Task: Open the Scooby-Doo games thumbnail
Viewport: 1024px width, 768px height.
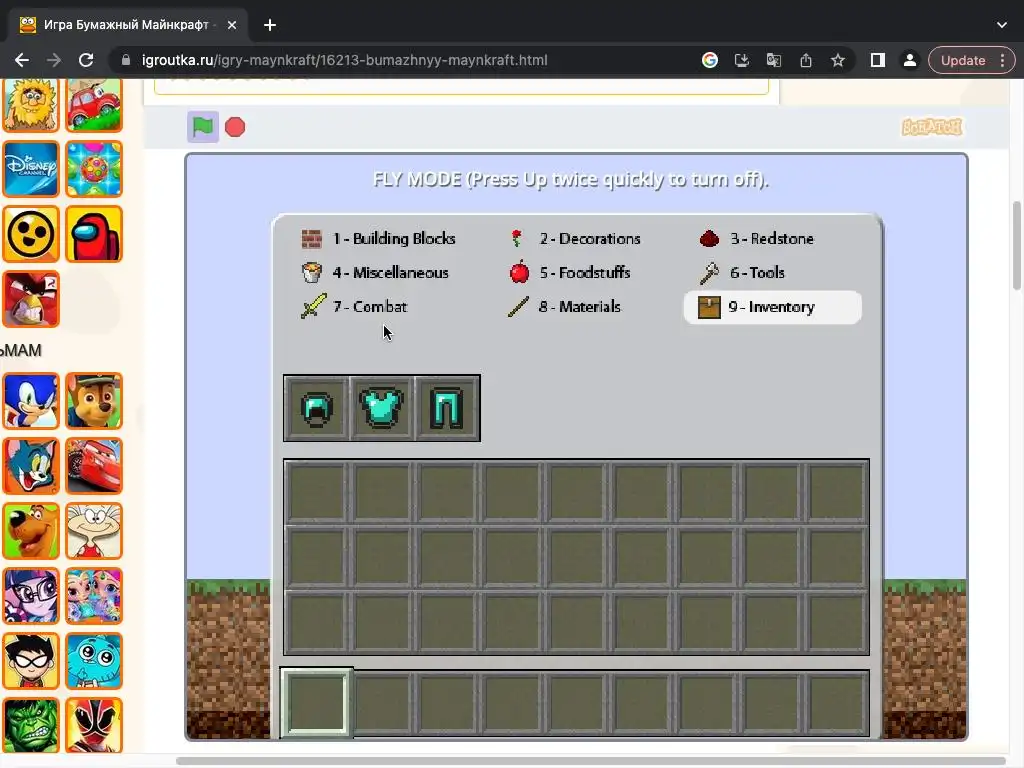Action: tap(31, 531)
